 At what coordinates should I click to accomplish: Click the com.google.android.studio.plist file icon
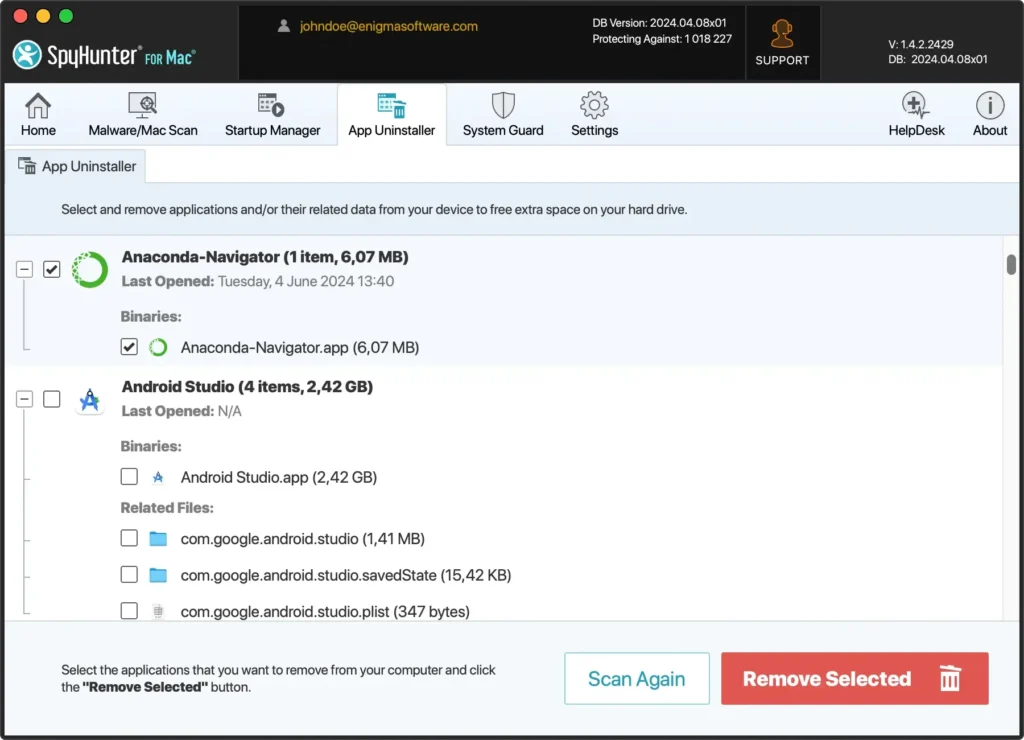point(158,611)
